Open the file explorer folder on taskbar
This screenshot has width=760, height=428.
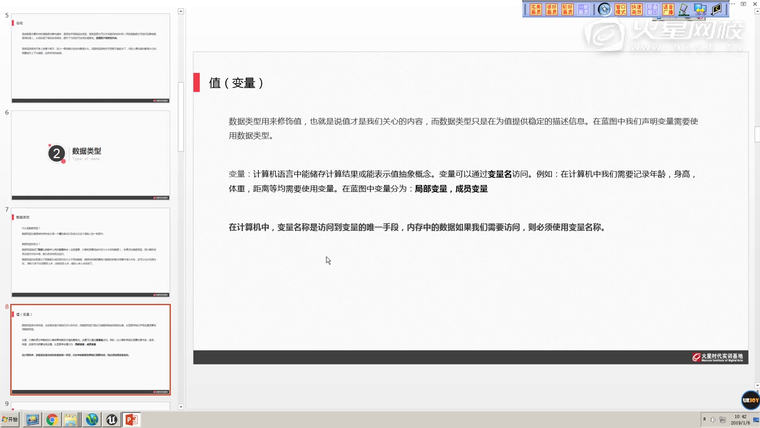coord(71,419)
